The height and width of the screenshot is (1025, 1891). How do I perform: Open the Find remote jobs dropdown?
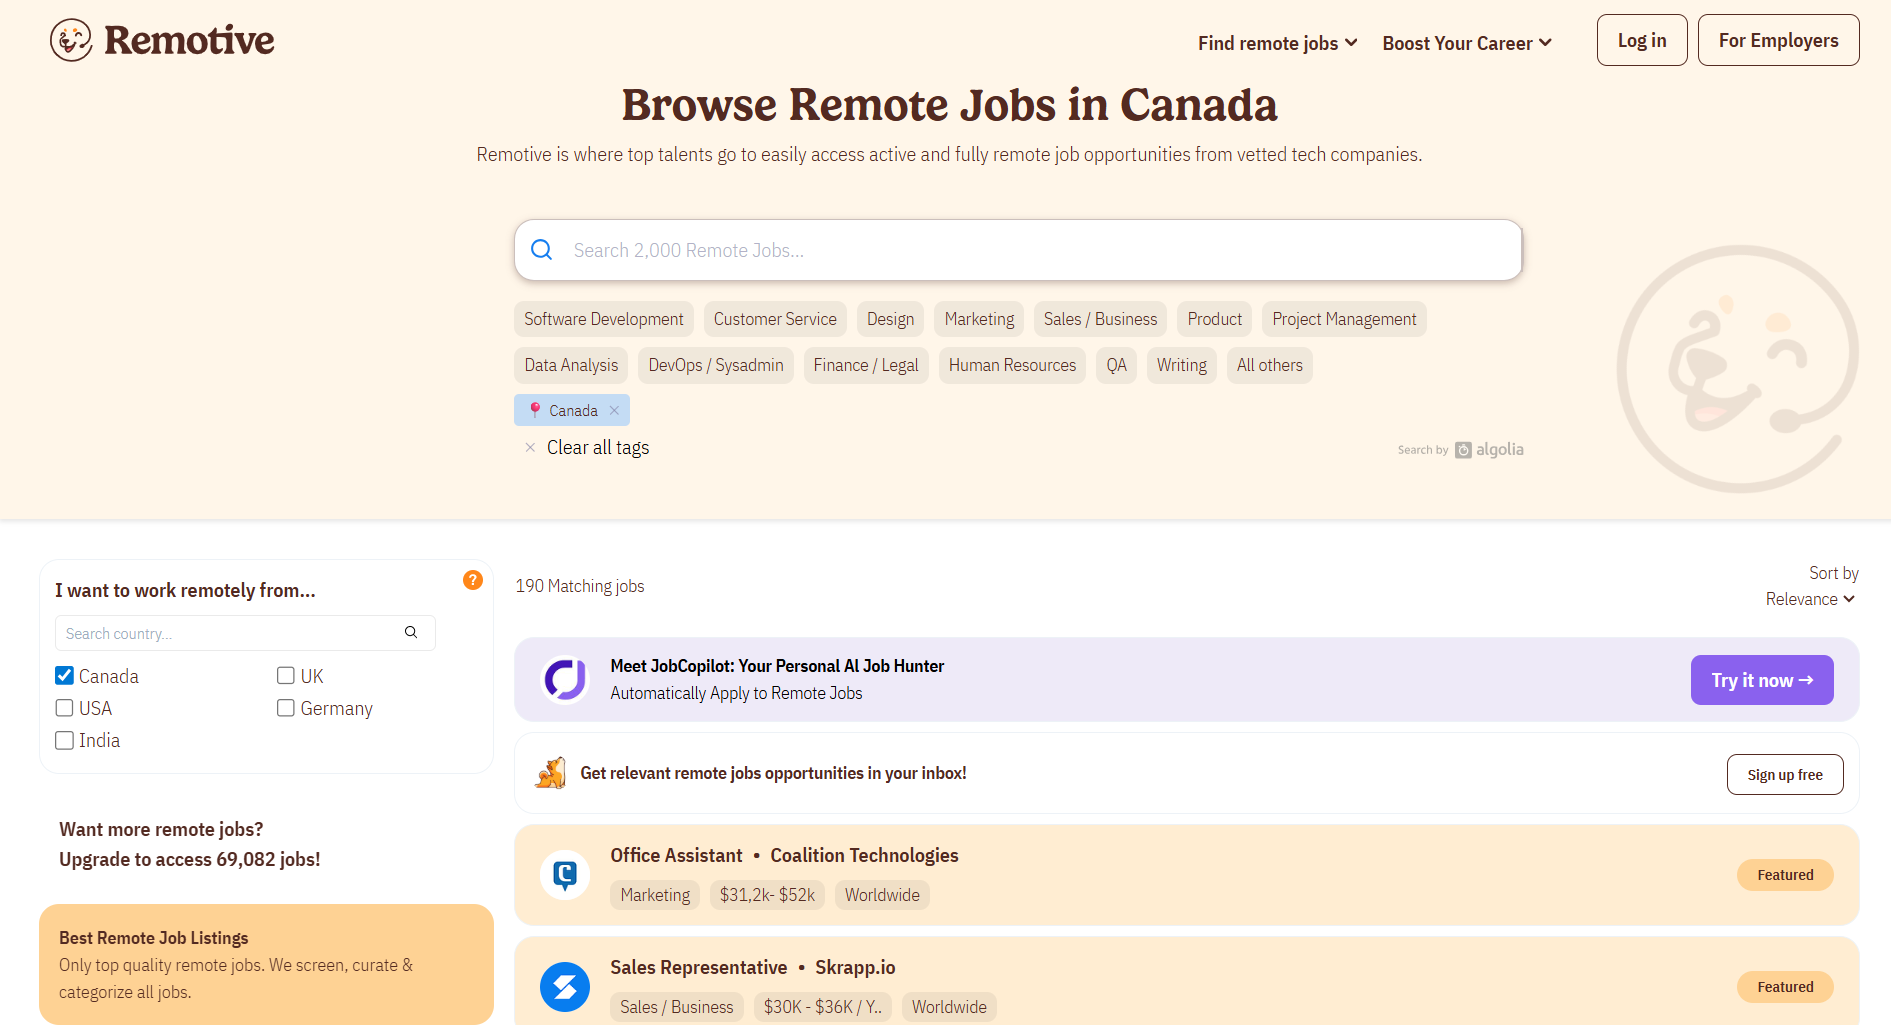(x=1278, y=43)
